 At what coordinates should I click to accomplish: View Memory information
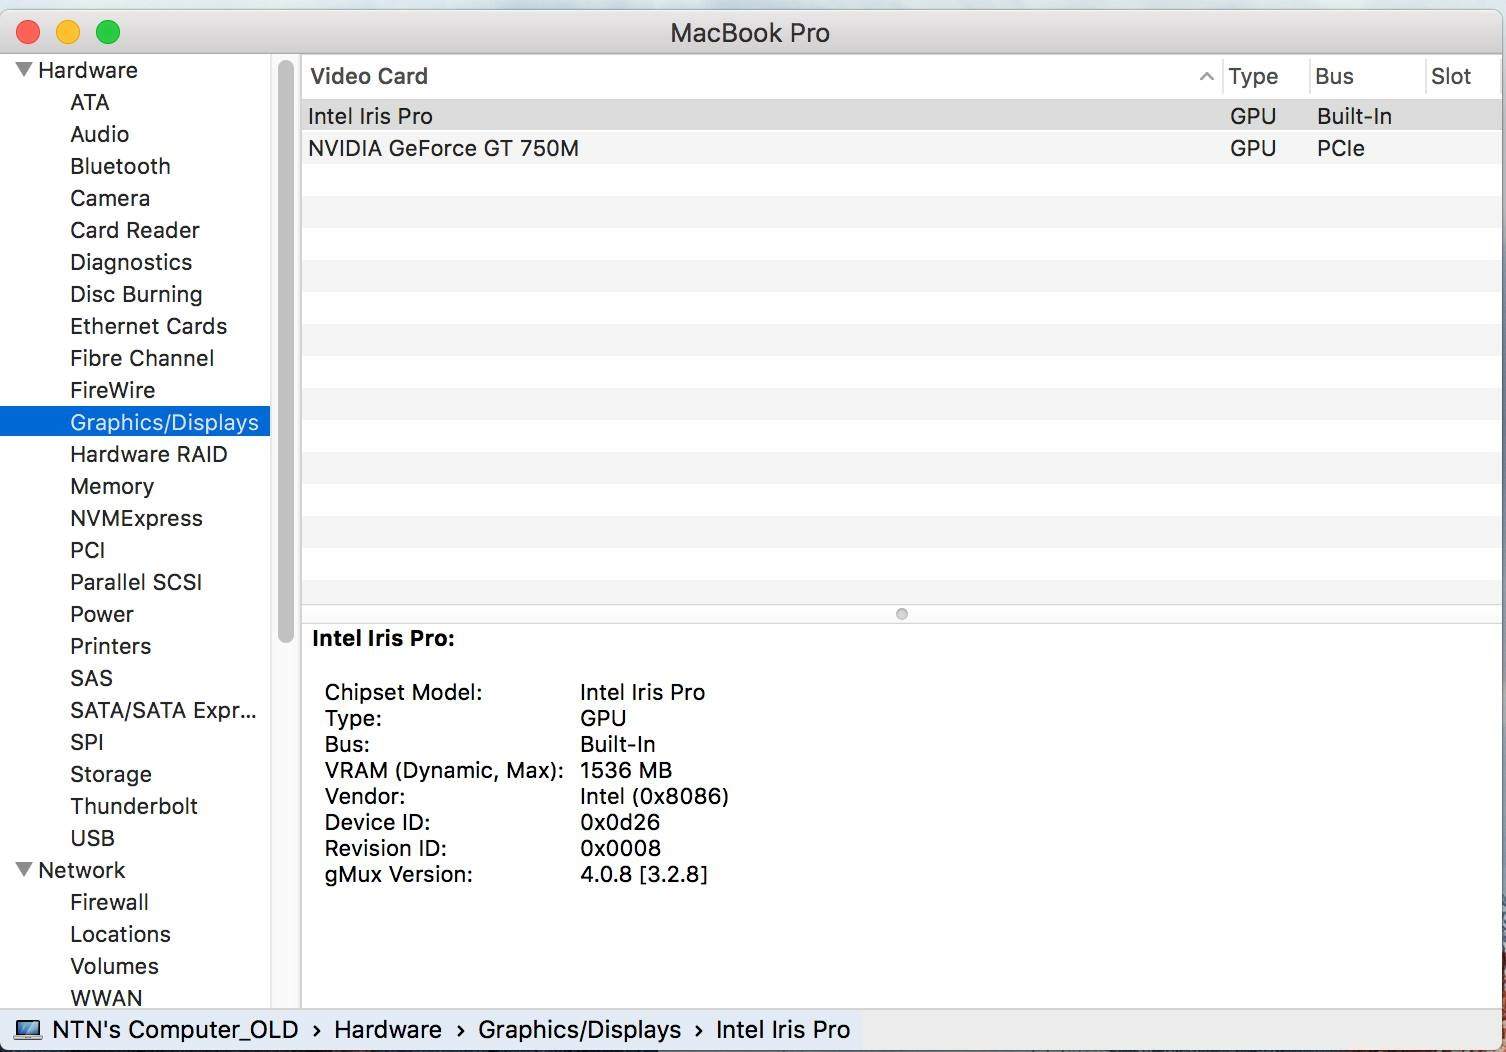[x=112, y=486]
